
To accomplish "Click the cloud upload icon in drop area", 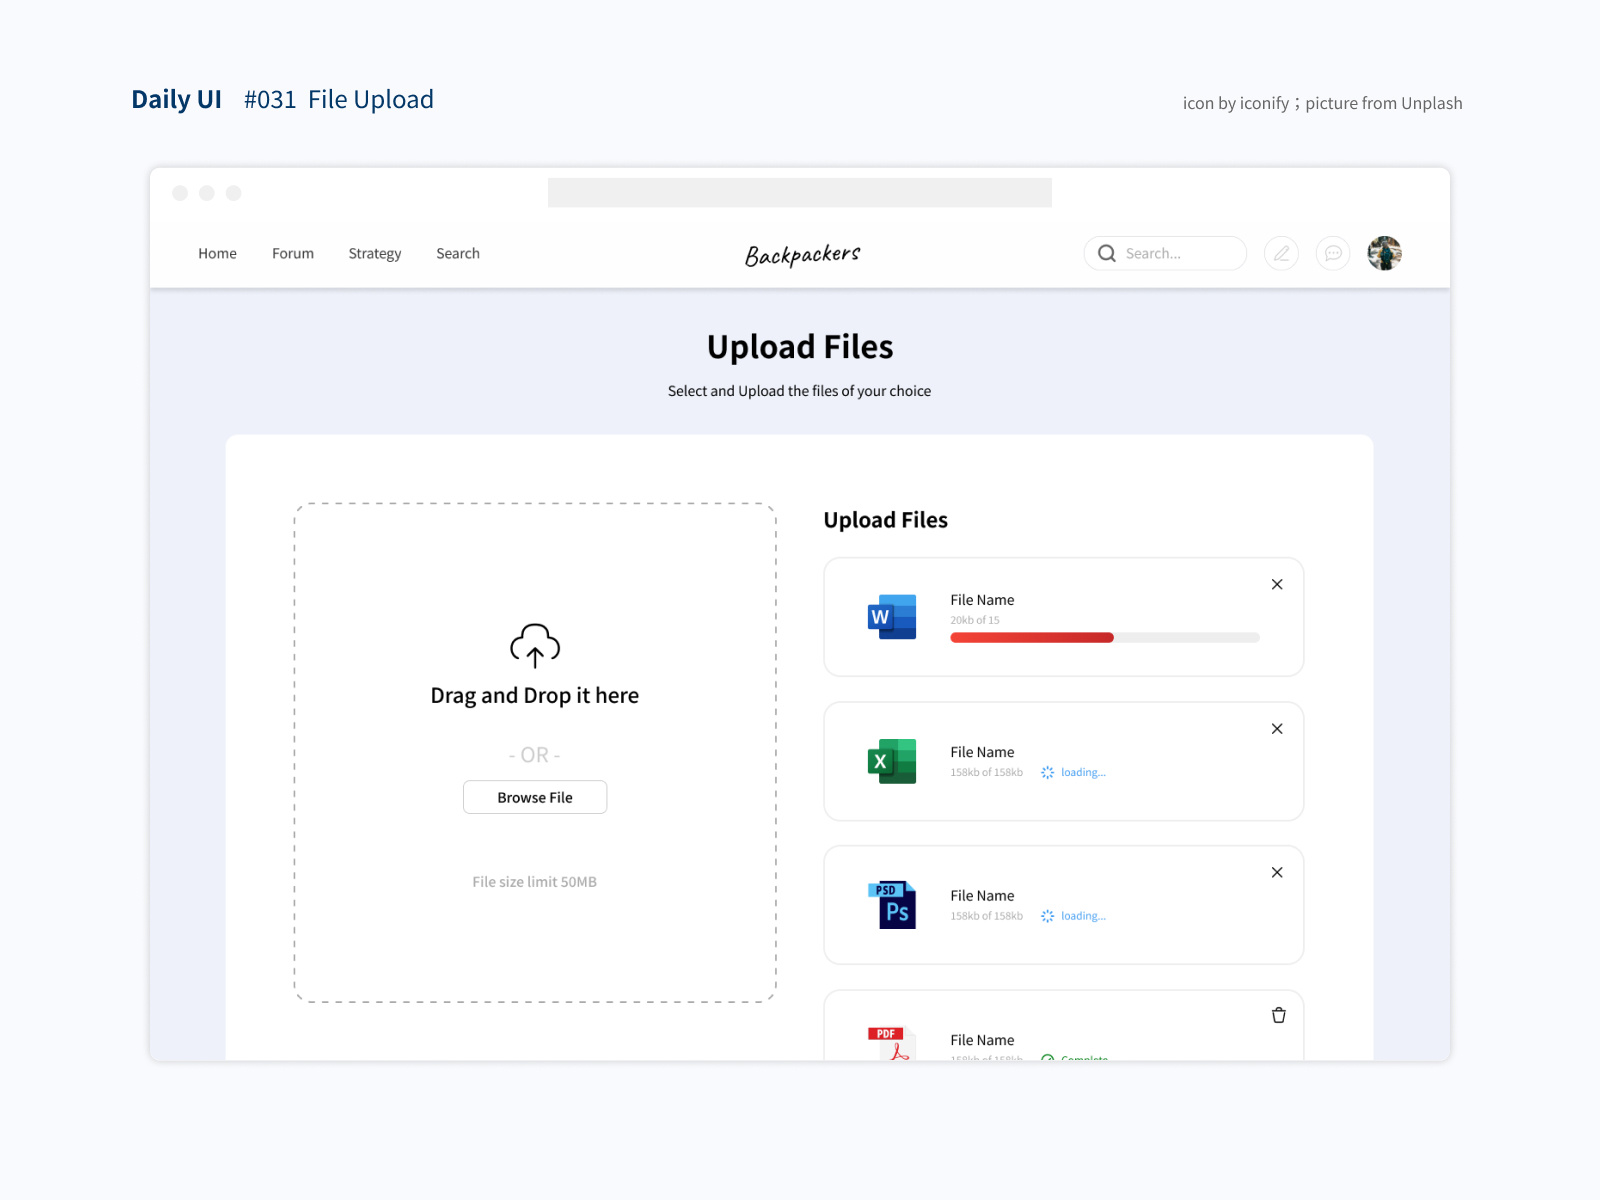I will pyautogui.click(x=534, y=646).
